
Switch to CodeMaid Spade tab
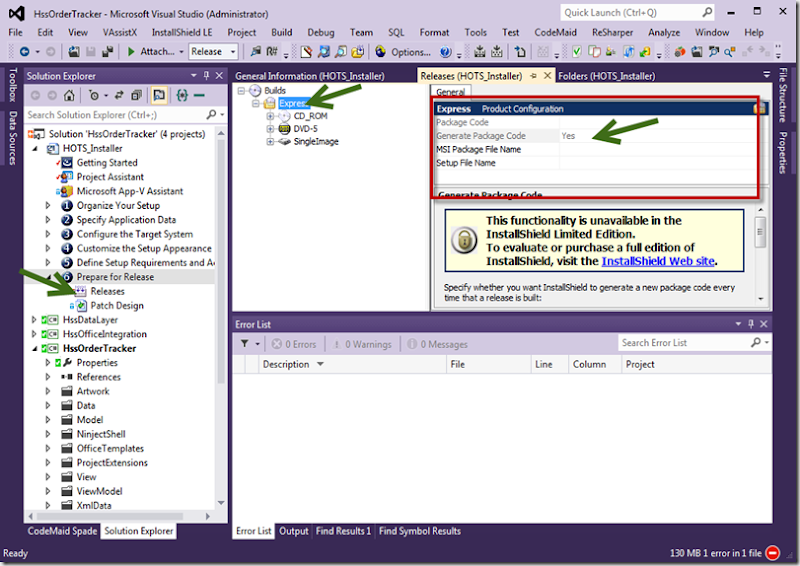click(x=62, y=531)
